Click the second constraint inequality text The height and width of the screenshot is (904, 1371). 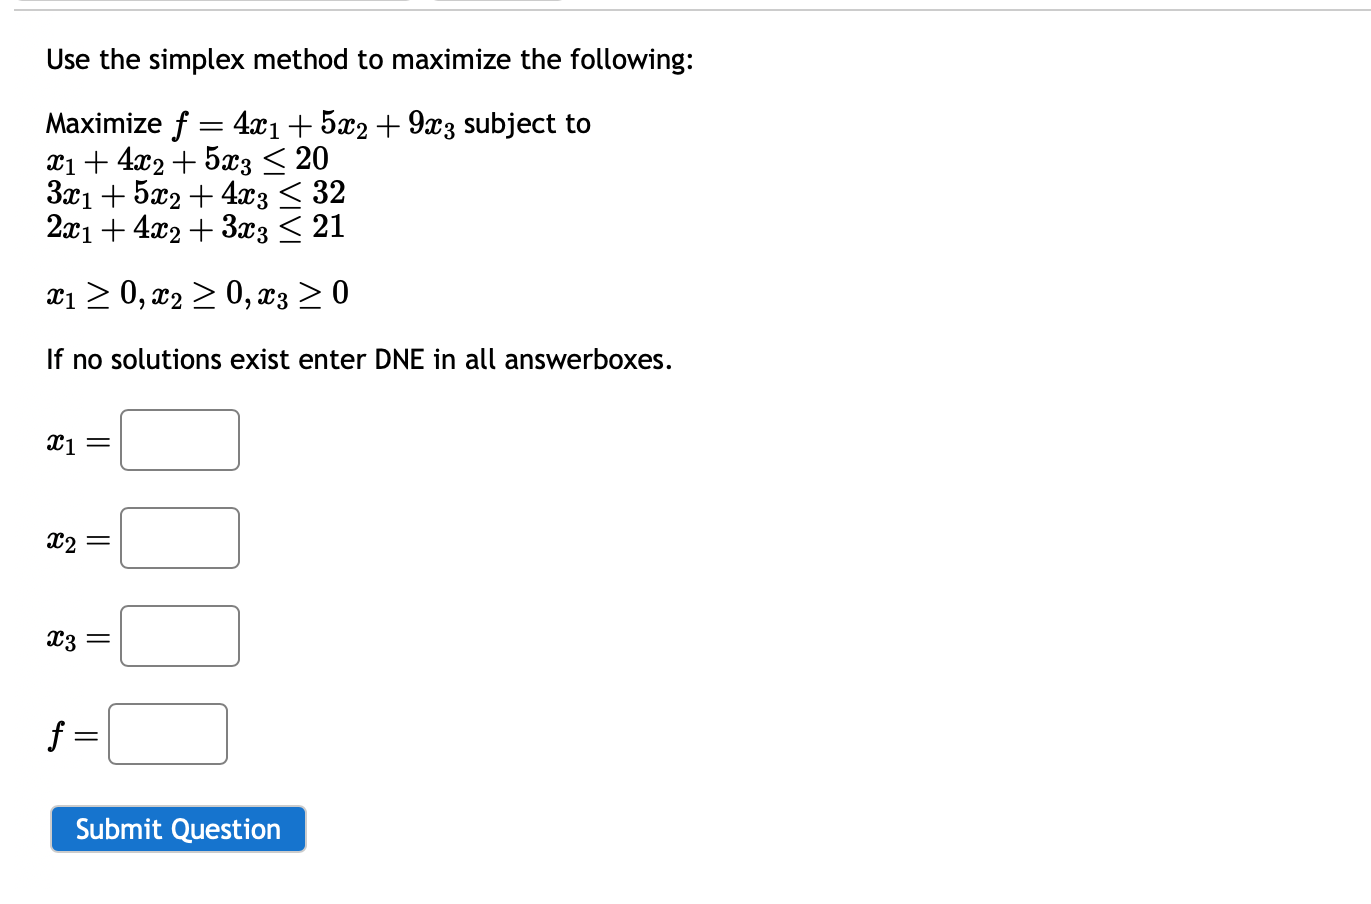pos(194,192)
